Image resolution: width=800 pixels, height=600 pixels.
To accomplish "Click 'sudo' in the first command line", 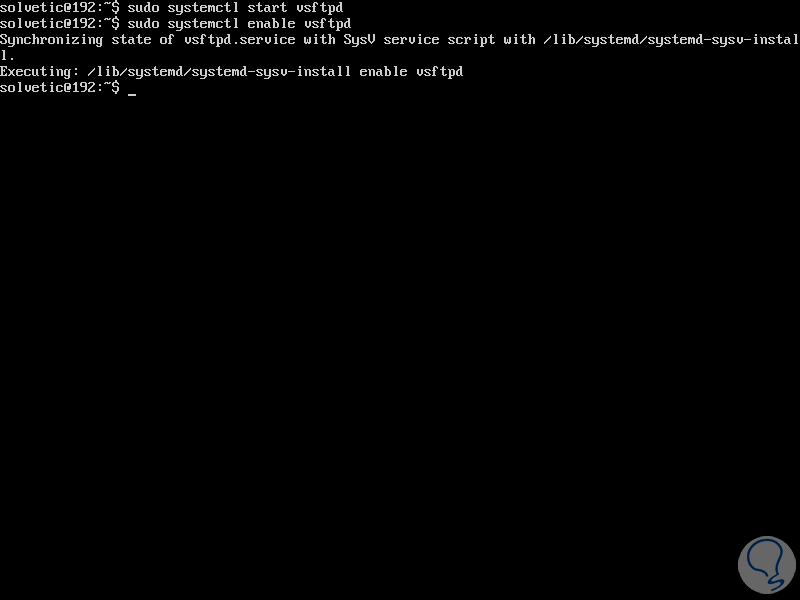I will (x=143, y=8).
